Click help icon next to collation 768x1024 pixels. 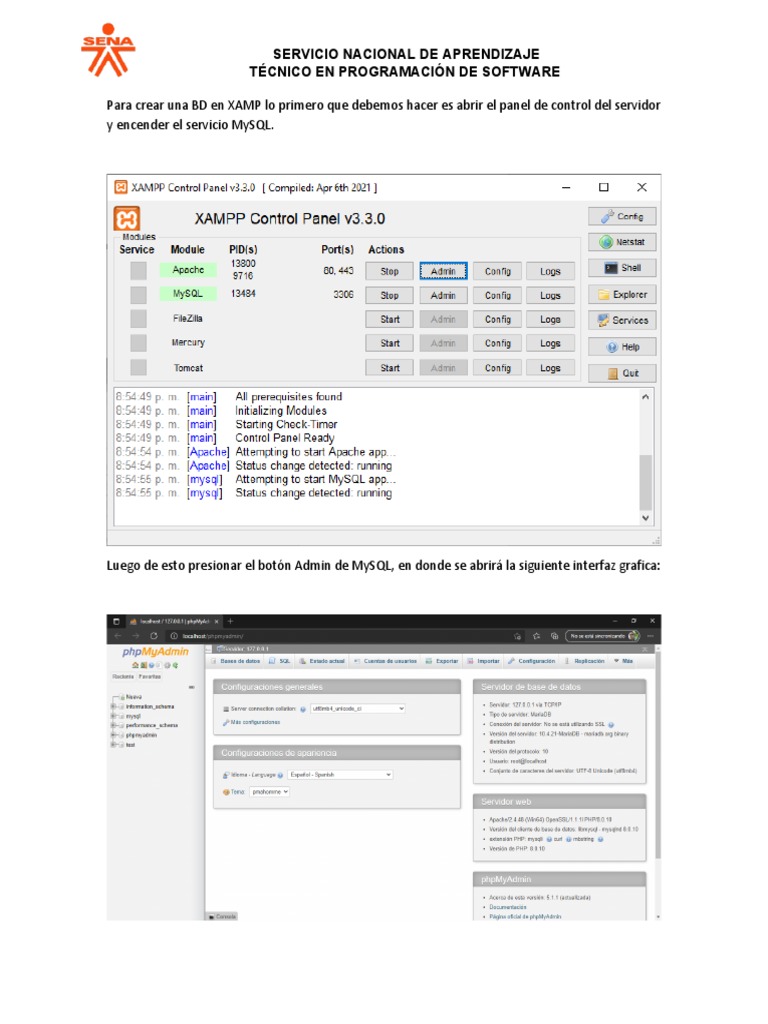point(303,709)
